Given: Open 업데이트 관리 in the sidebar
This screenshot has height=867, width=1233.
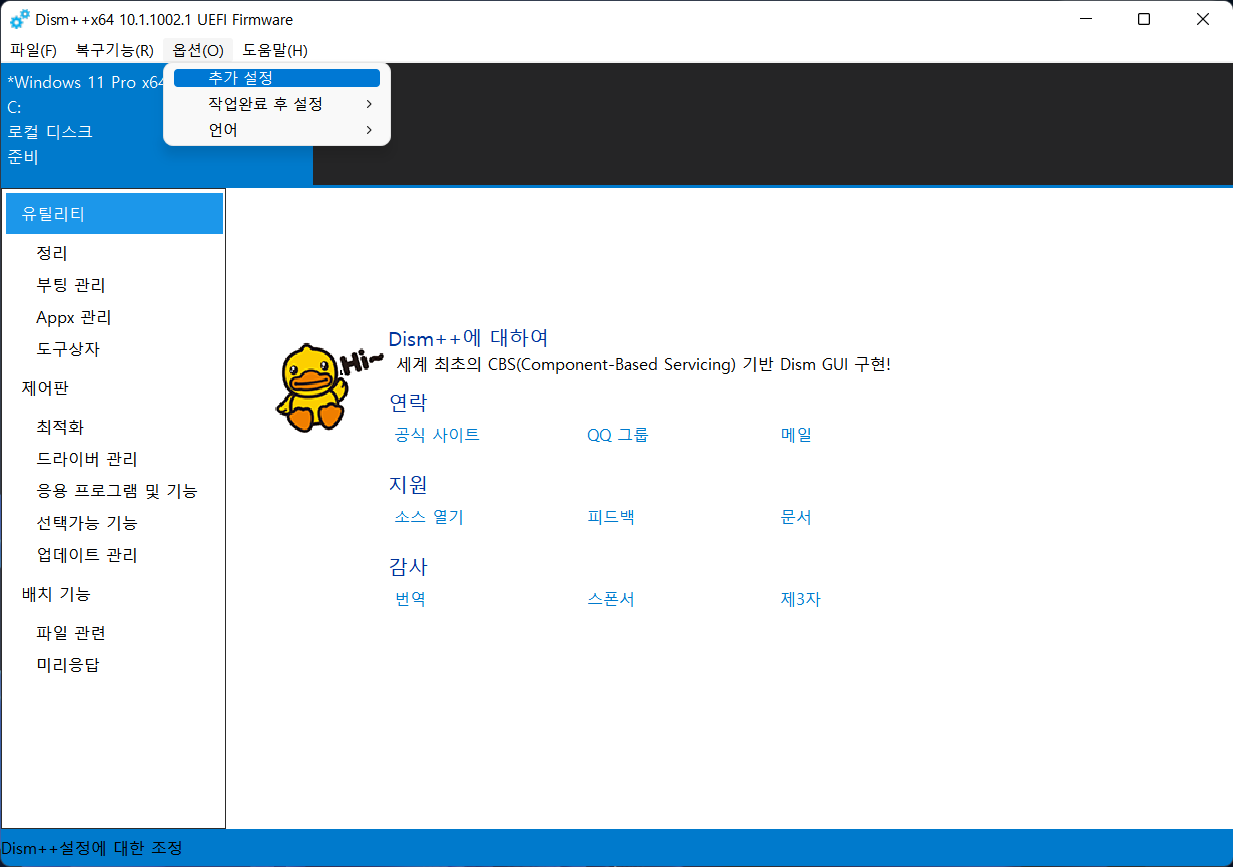Looking at the screenshot, I should click(87, 556).
